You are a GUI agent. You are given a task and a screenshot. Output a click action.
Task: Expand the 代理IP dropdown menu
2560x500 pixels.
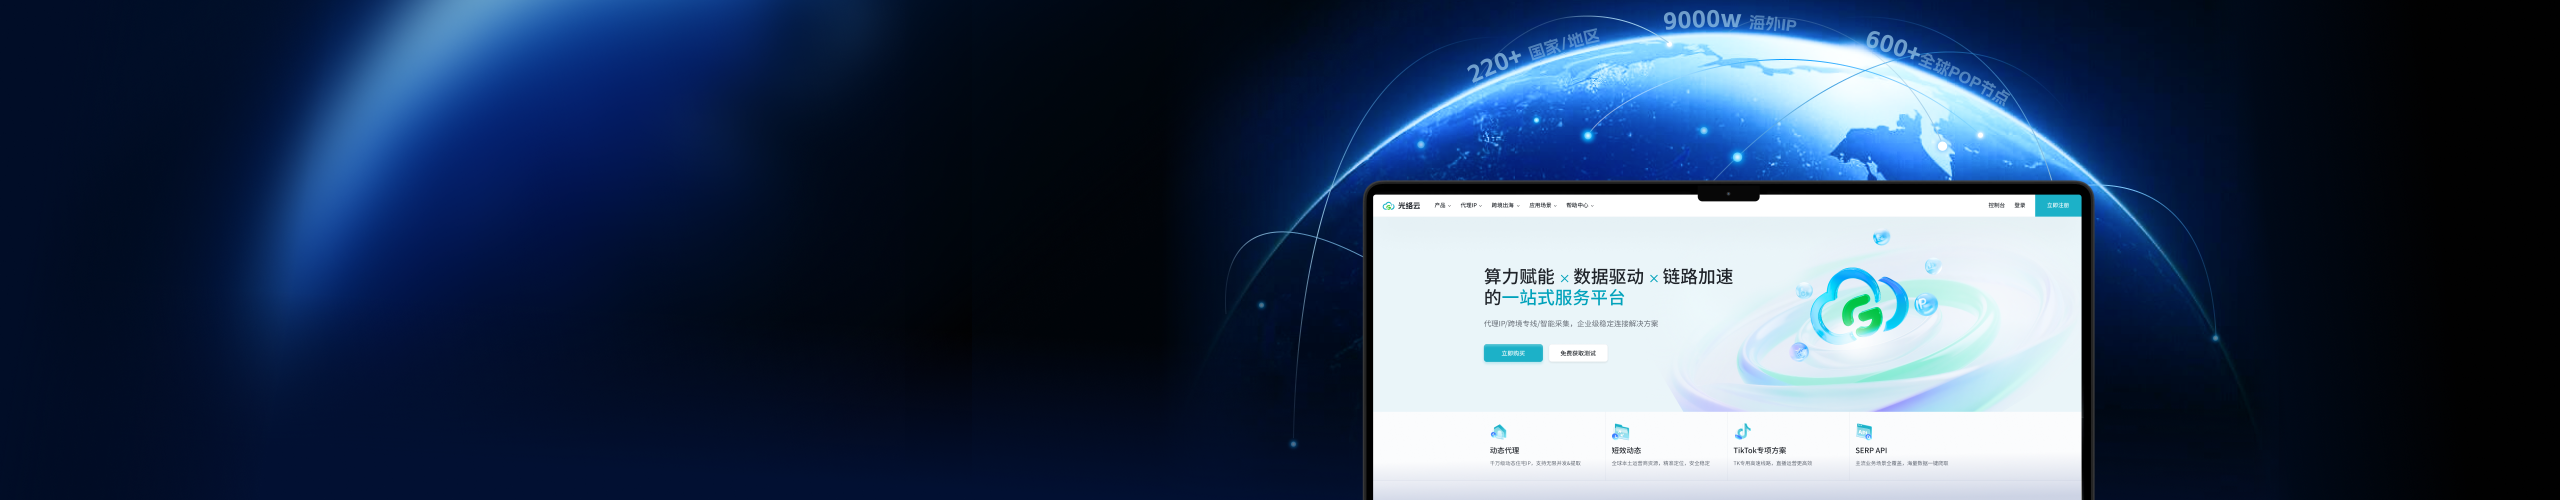click(x=1470, y=206)
